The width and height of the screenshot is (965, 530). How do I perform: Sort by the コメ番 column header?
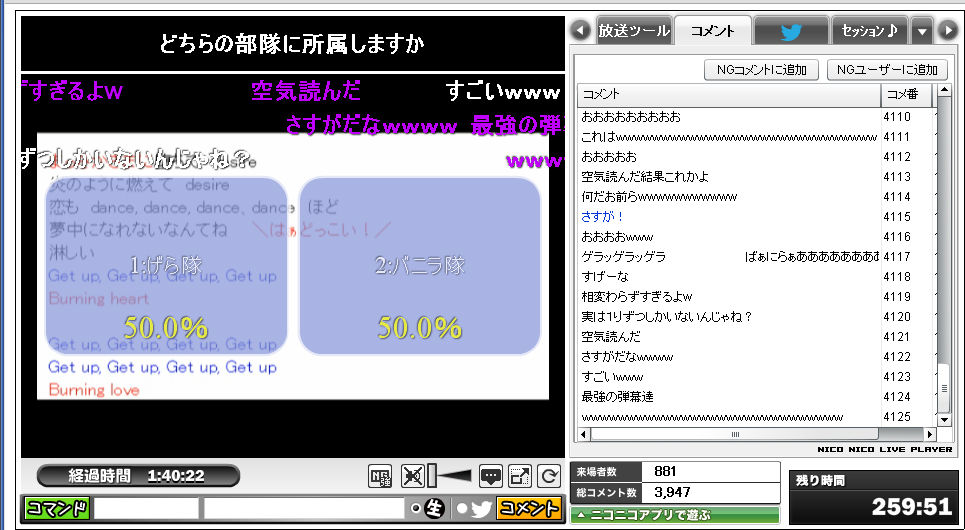coord(907,94)
